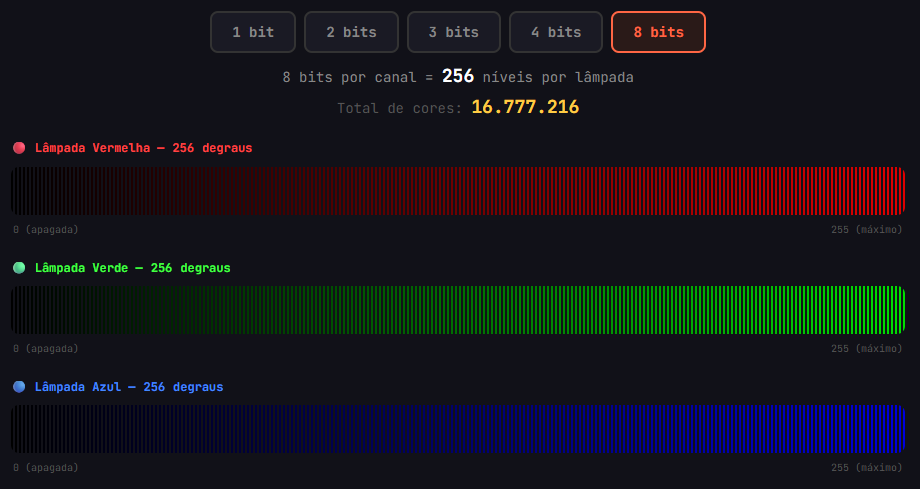
Task: Choose the 3 bits button
Action: (x=453, y=32)
